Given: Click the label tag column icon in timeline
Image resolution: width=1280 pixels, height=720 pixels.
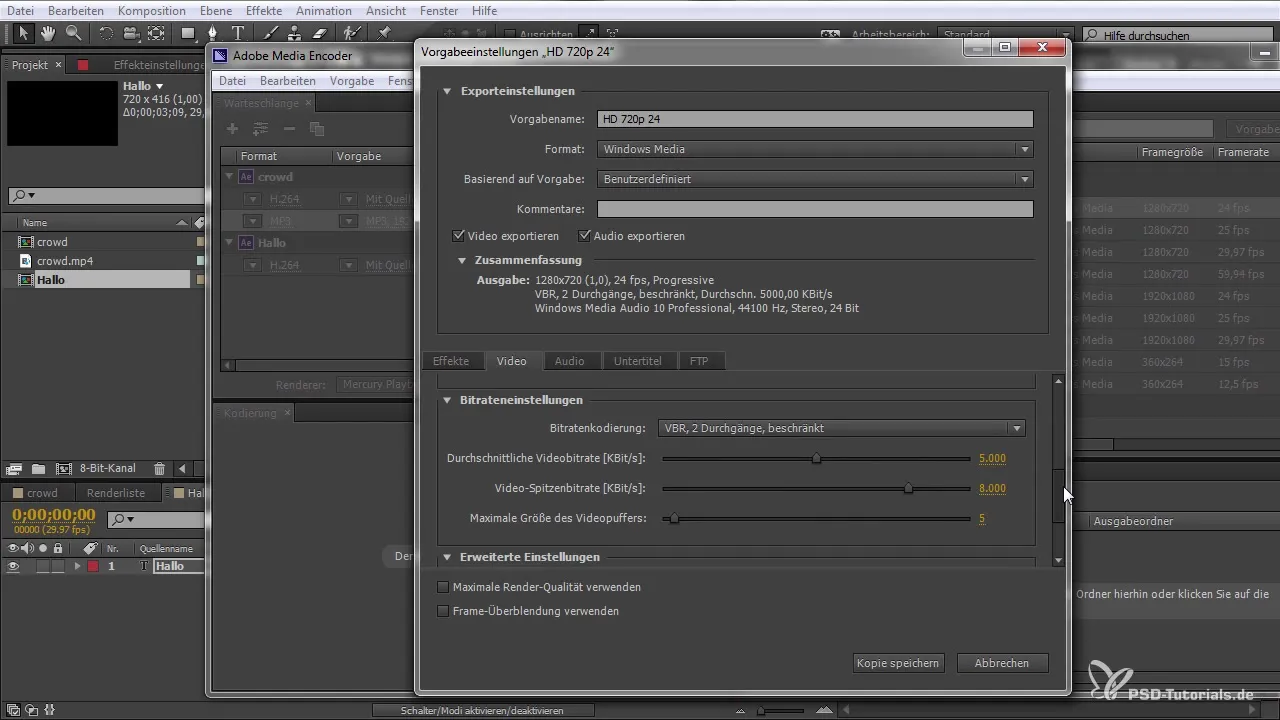Looking at the screenshot, I should click(x=90, y=548).
